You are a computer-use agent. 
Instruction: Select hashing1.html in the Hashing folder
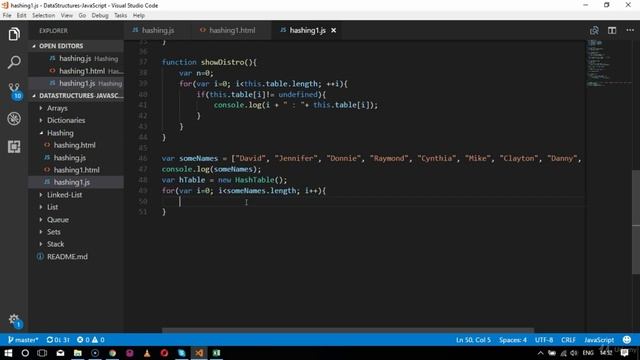coord(76,170)
